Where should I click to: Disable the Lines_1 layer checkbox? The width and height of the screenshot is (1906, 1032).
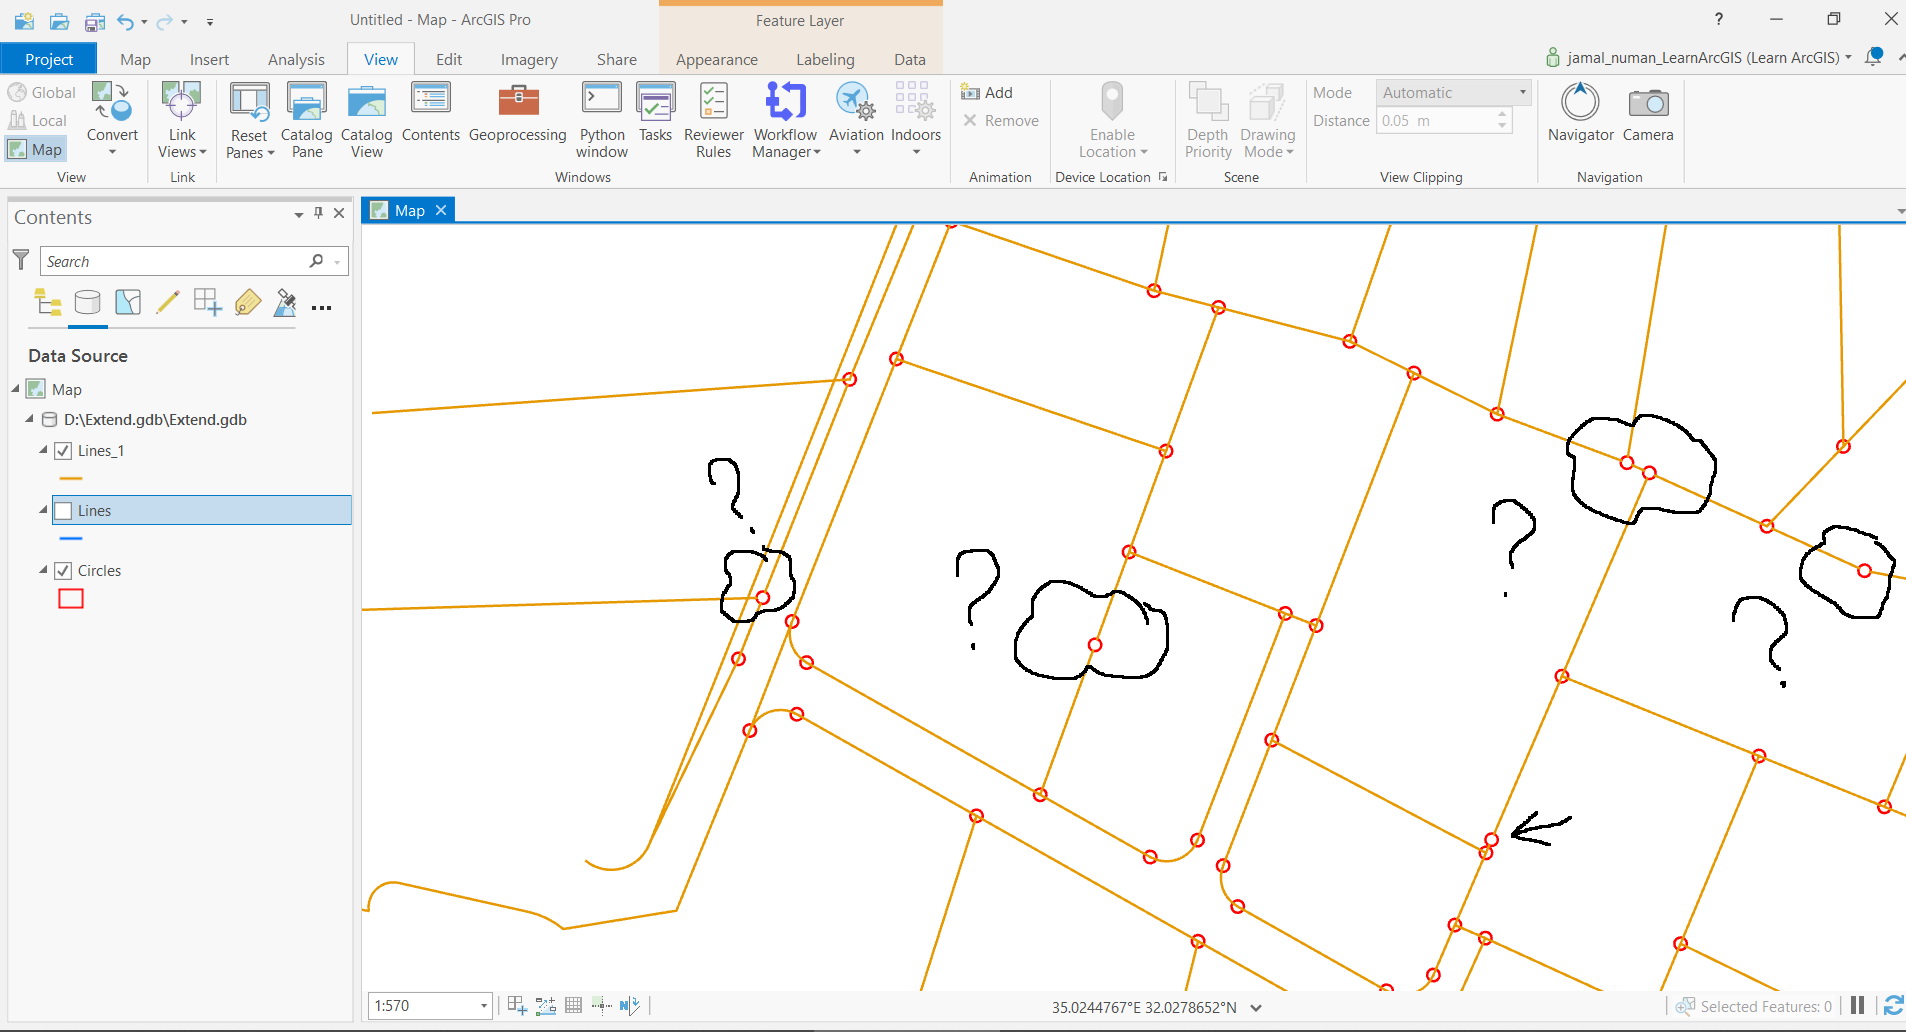pos(63,450)
